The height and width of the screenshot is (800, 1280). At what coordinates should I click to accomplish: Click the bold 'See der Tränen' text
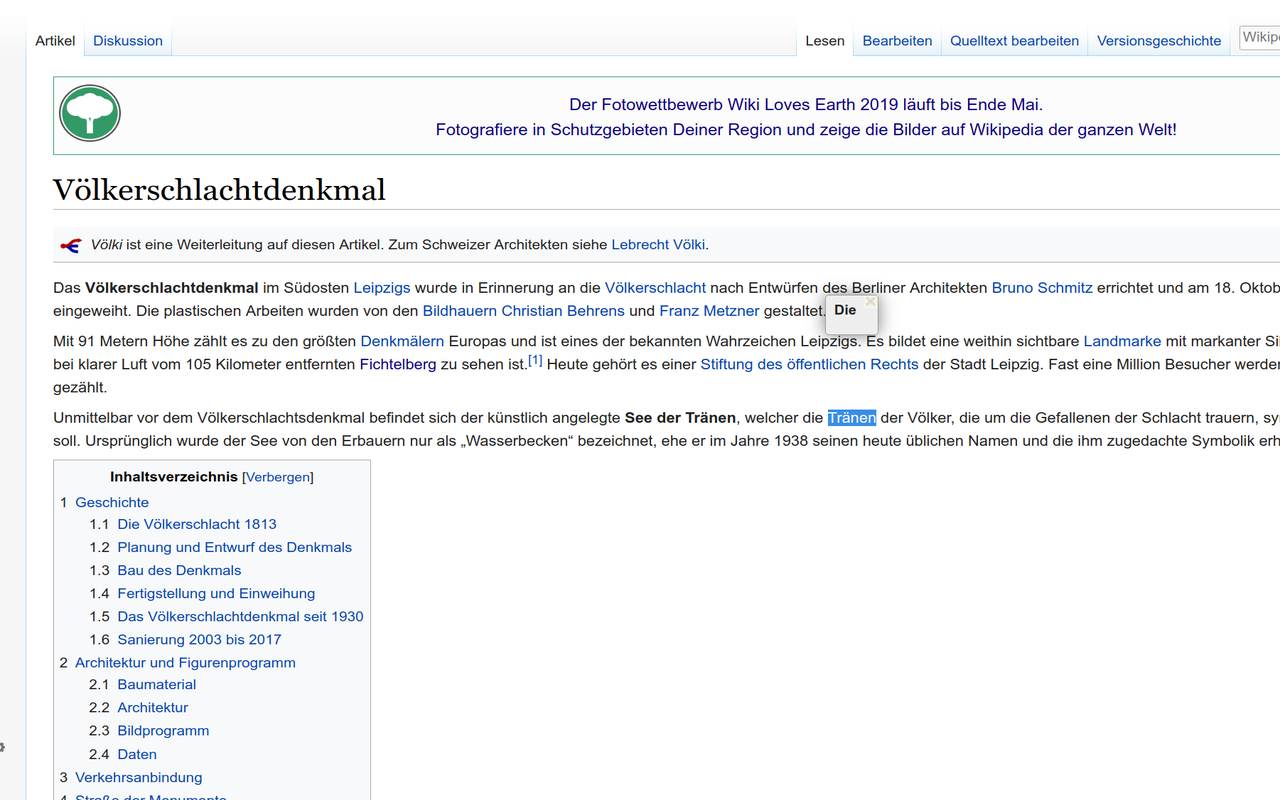pos(680,417)
